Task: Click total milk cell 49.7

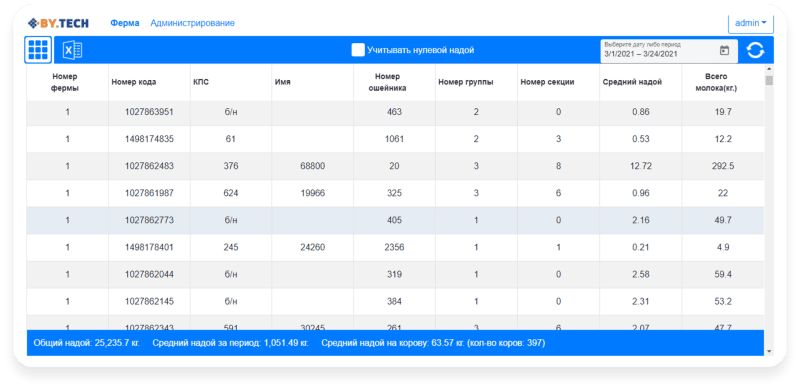Action: click(723, 220)
